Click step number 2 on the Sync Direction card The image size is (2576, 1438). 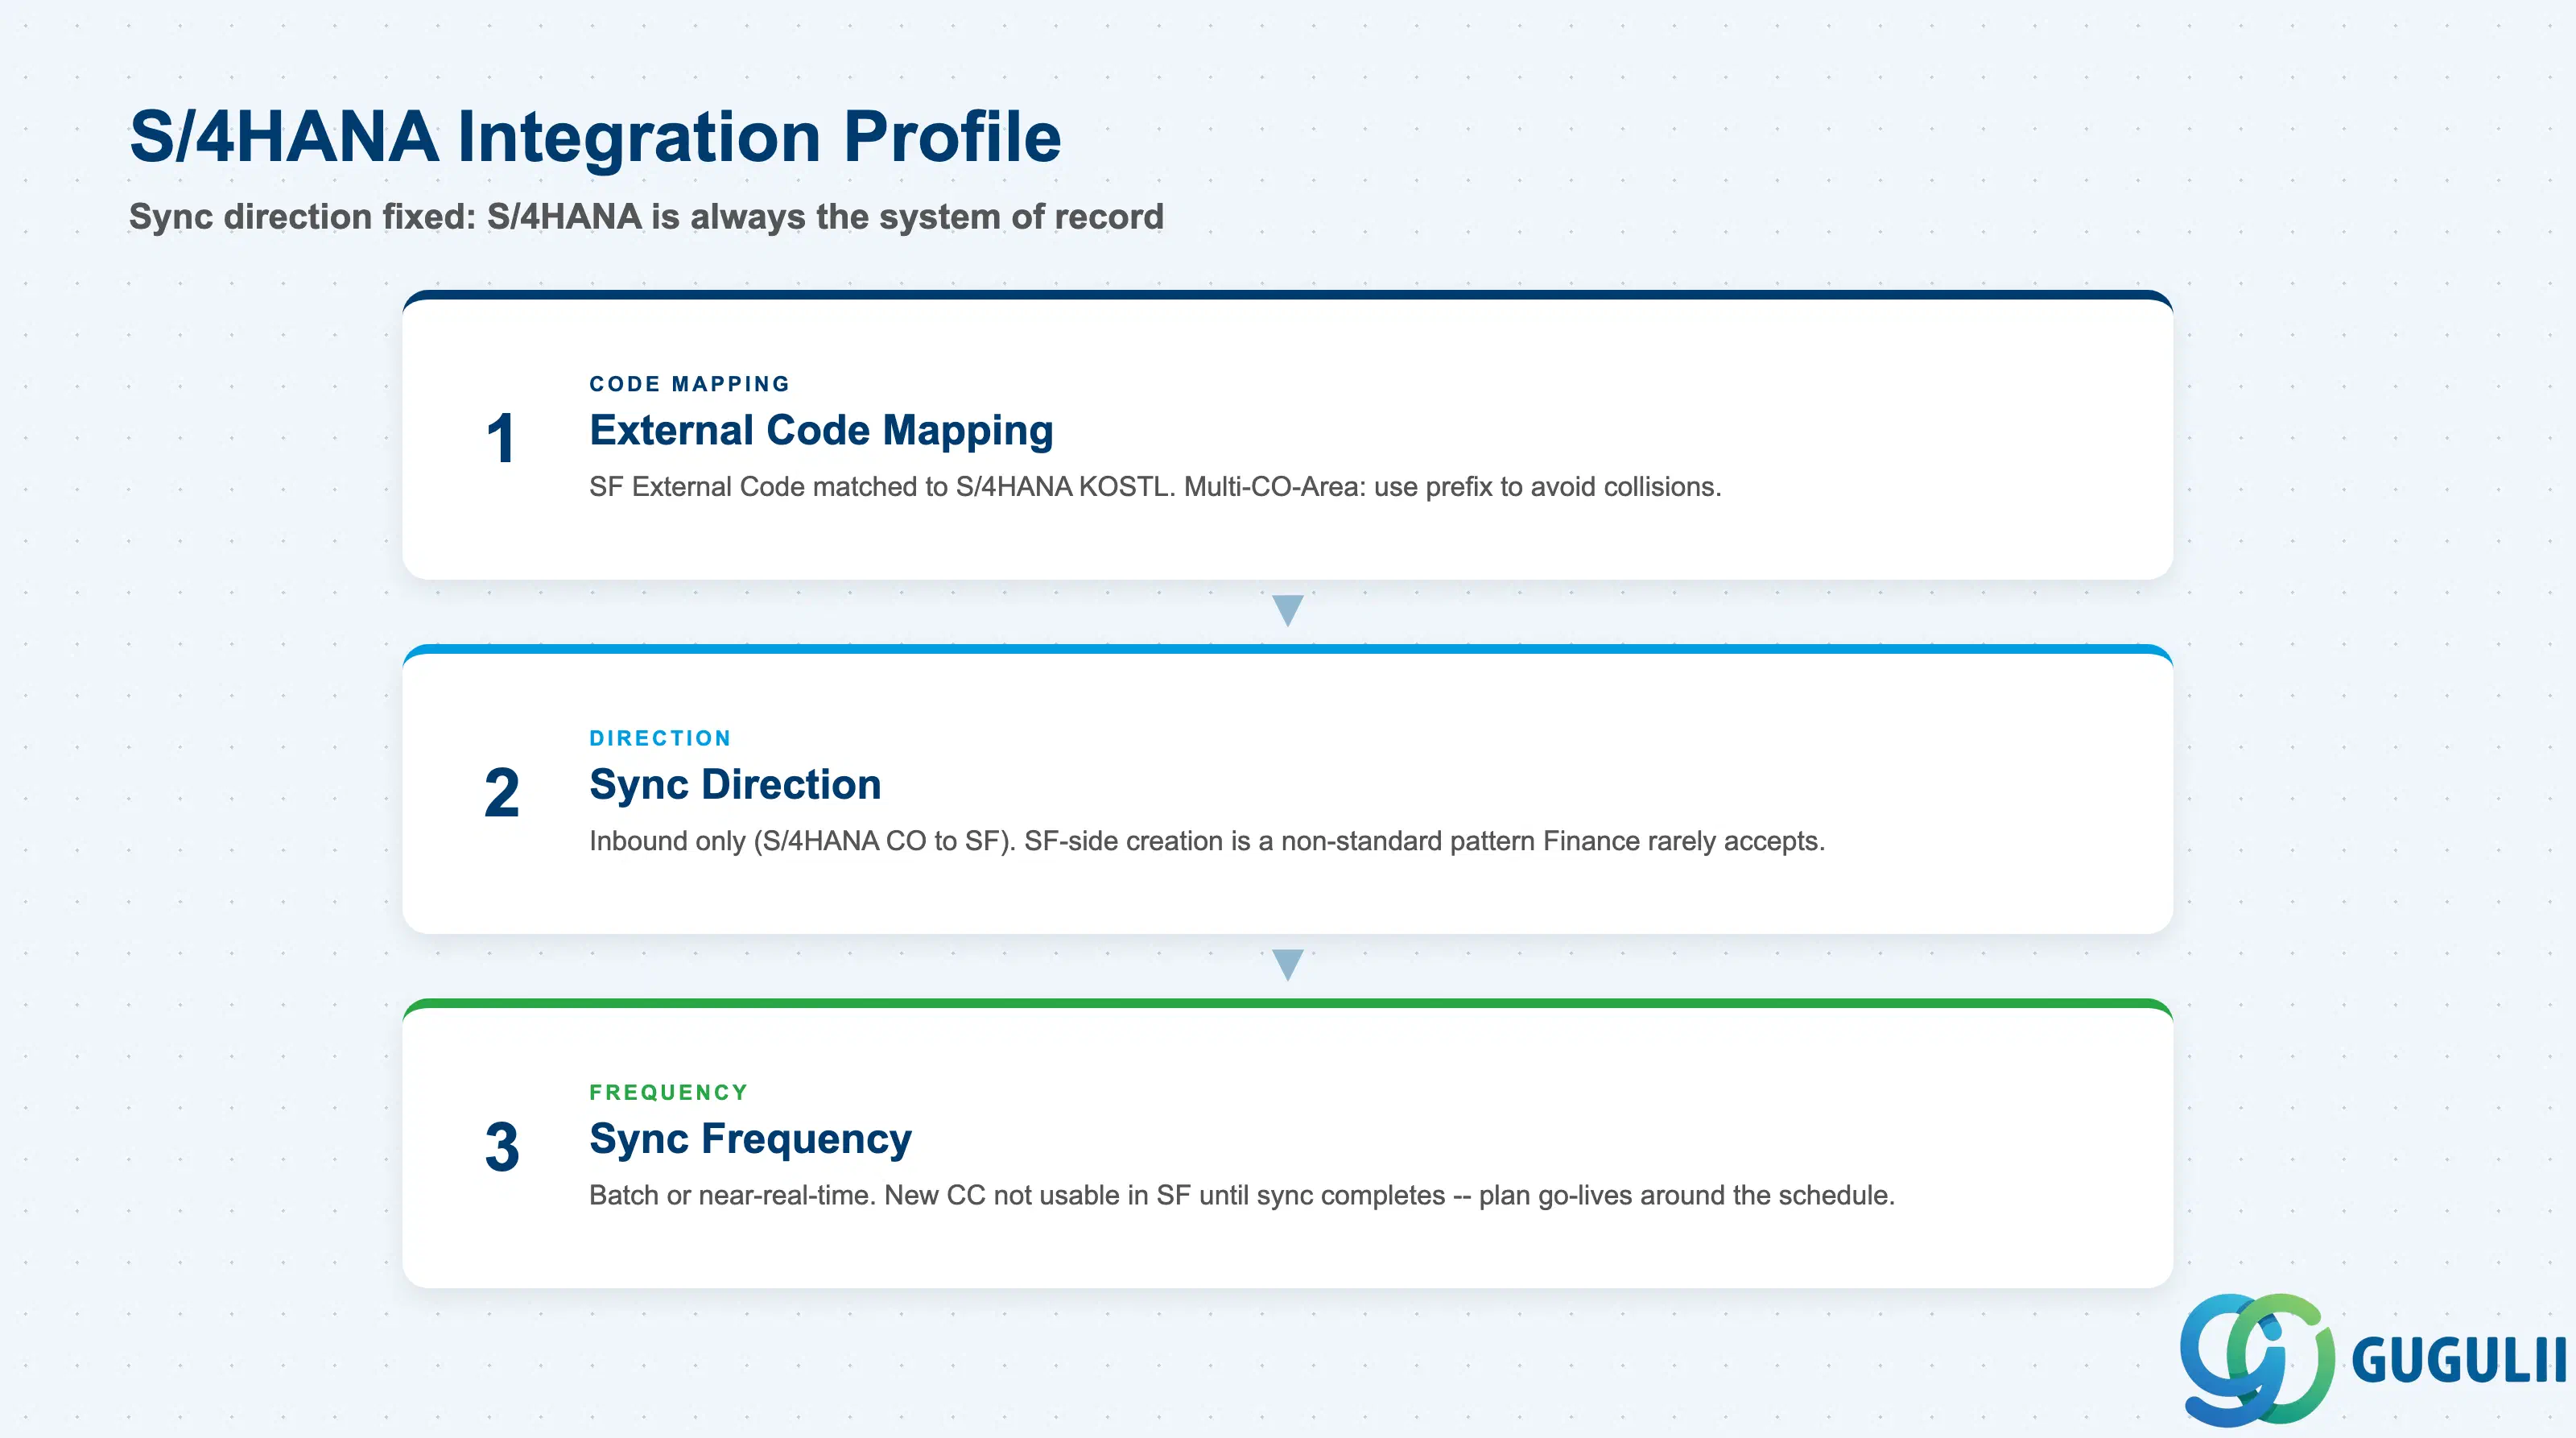[x=502, y=793]
